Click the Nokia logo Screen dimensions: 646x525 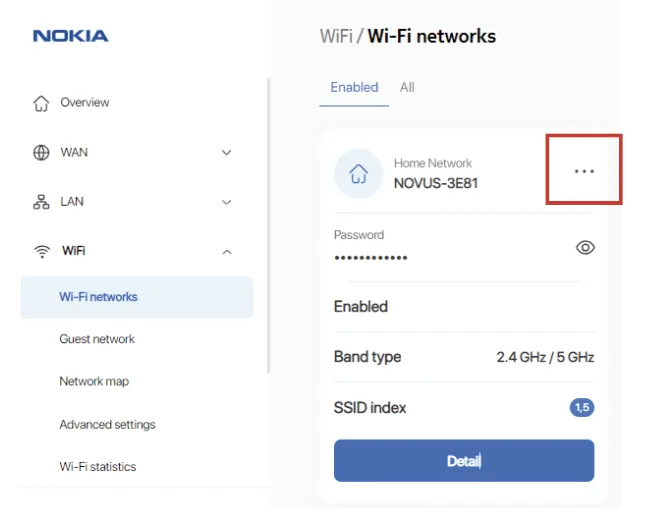[70, 36]
